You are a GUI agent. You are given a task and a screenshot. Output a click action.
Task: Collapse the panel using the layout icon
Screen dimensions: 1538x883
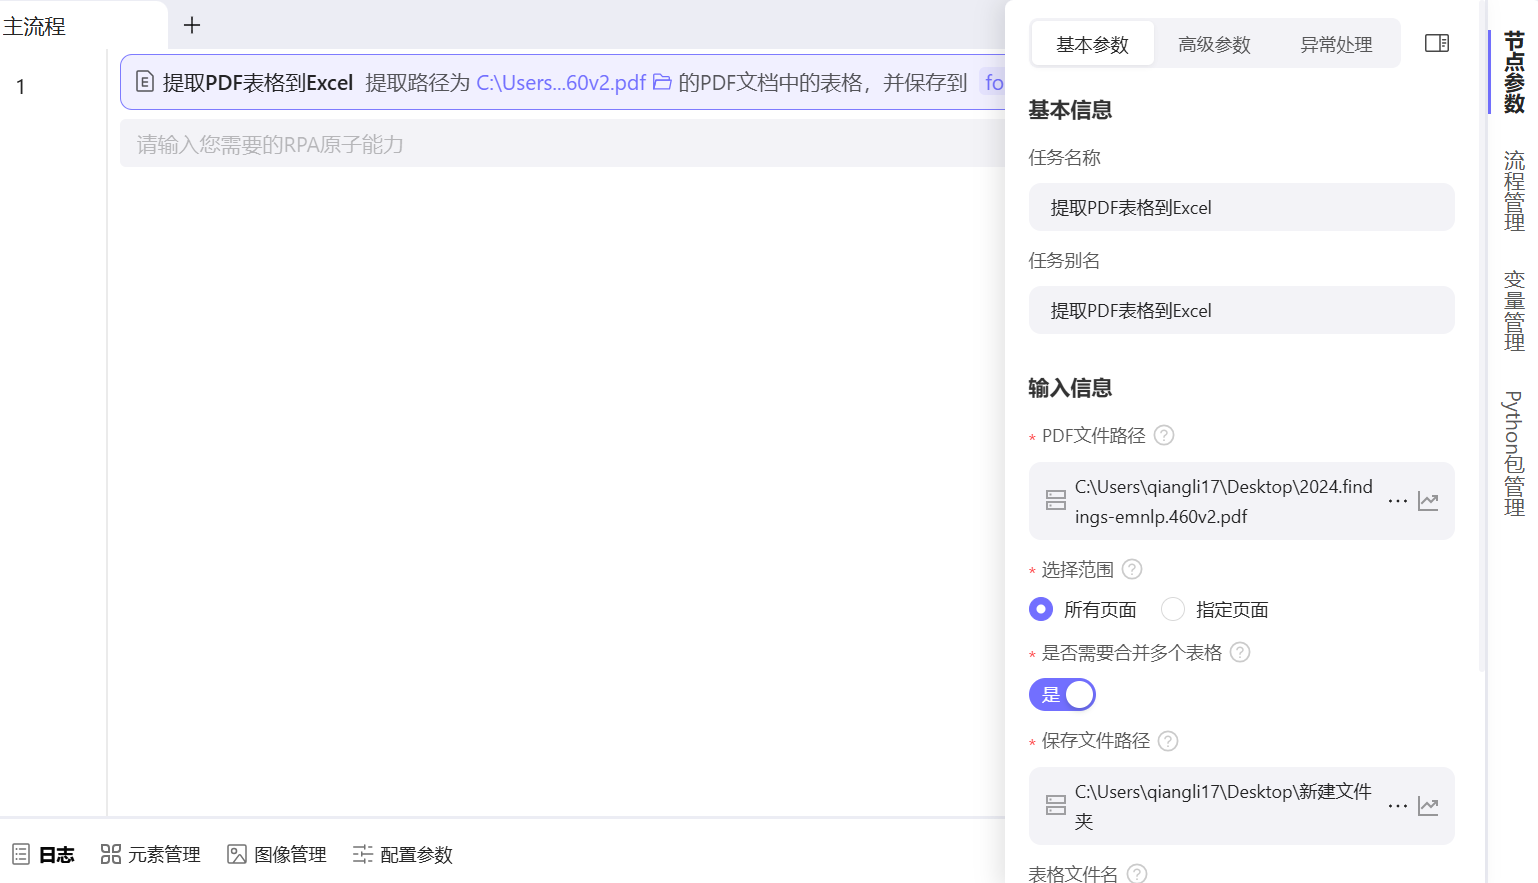(1436, 43)
